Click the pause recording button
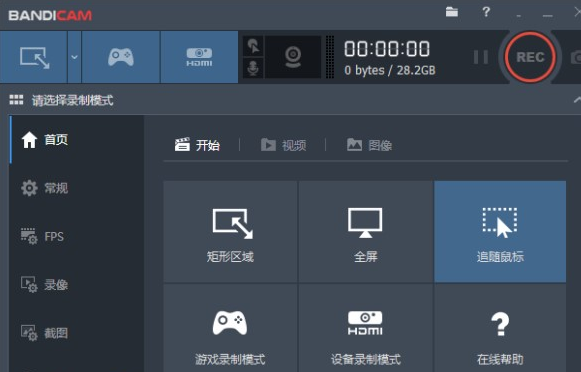The height and width of the screenshot is (372, 581). (481, 57)
